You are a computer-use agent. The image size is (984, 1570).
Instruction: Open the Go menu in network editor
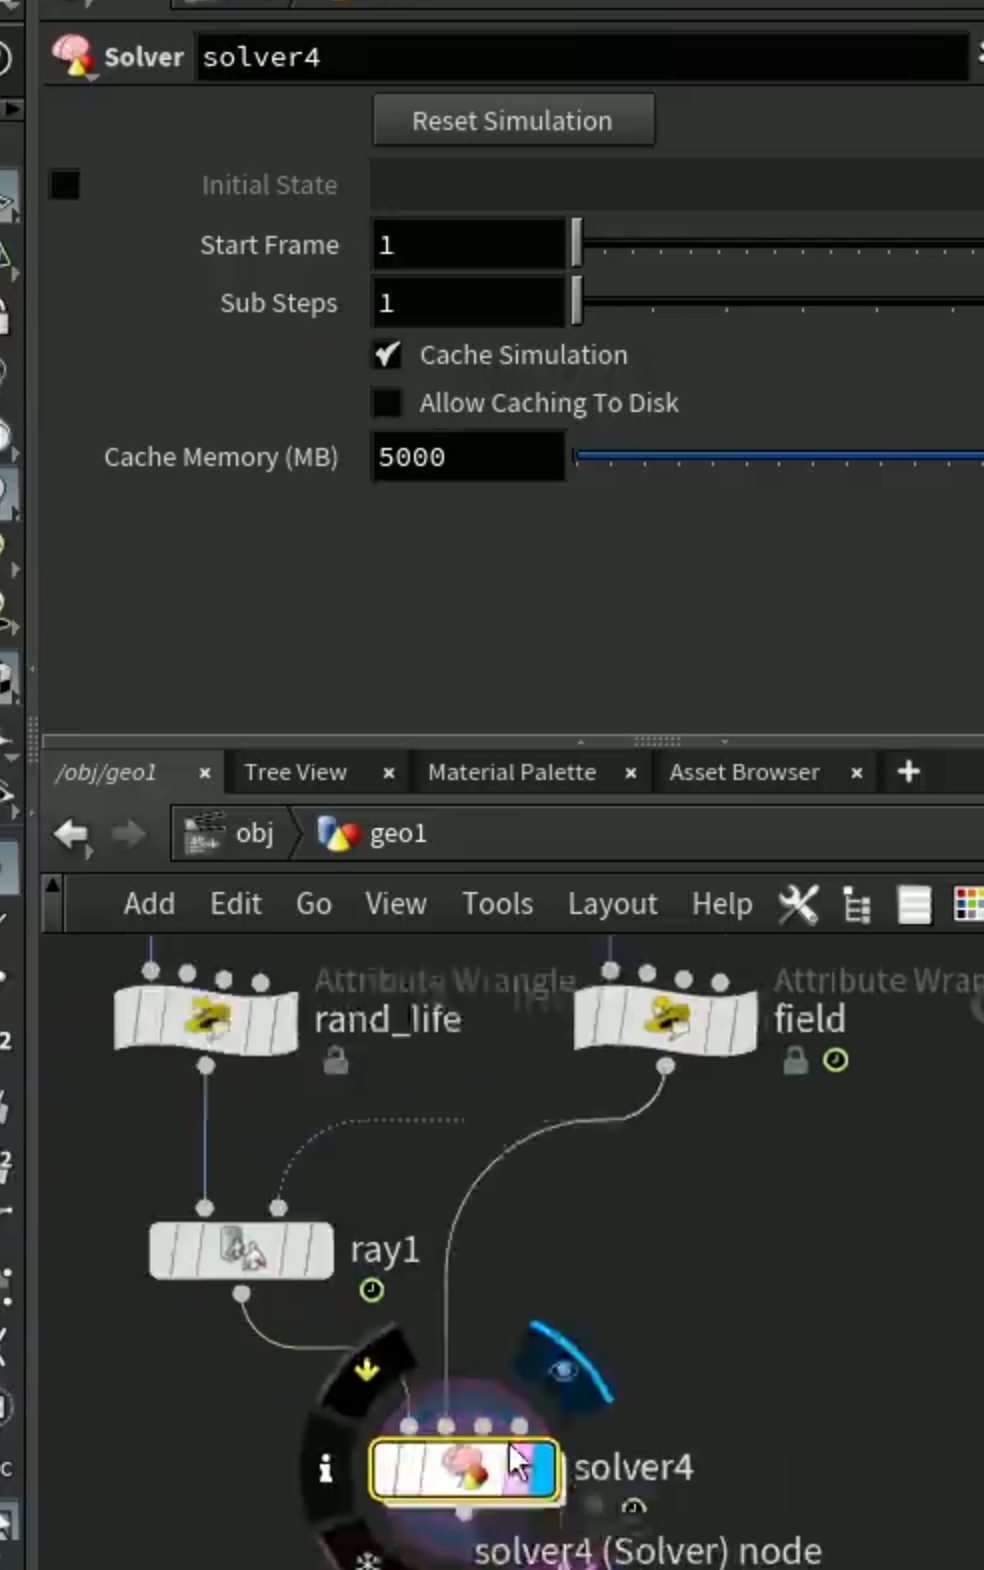click(314, 904)
